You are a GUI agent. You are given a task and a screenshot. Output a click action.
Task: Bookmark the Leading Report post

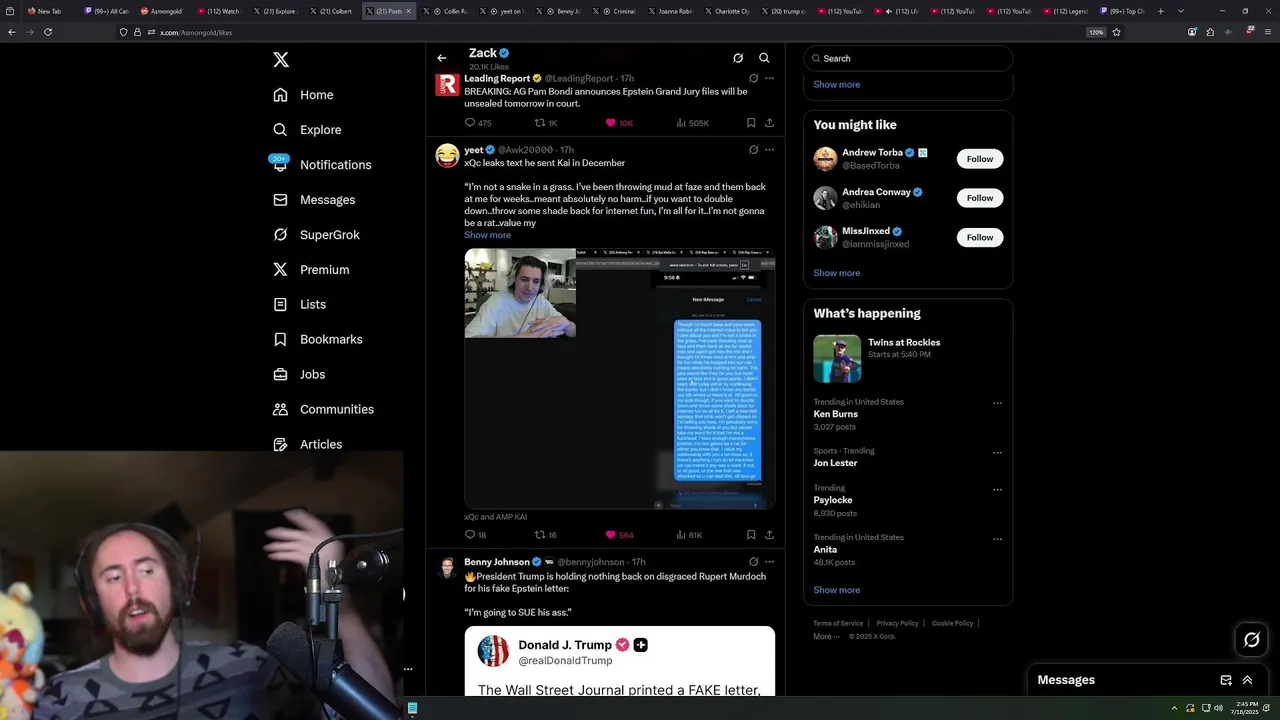coord(750,123)
